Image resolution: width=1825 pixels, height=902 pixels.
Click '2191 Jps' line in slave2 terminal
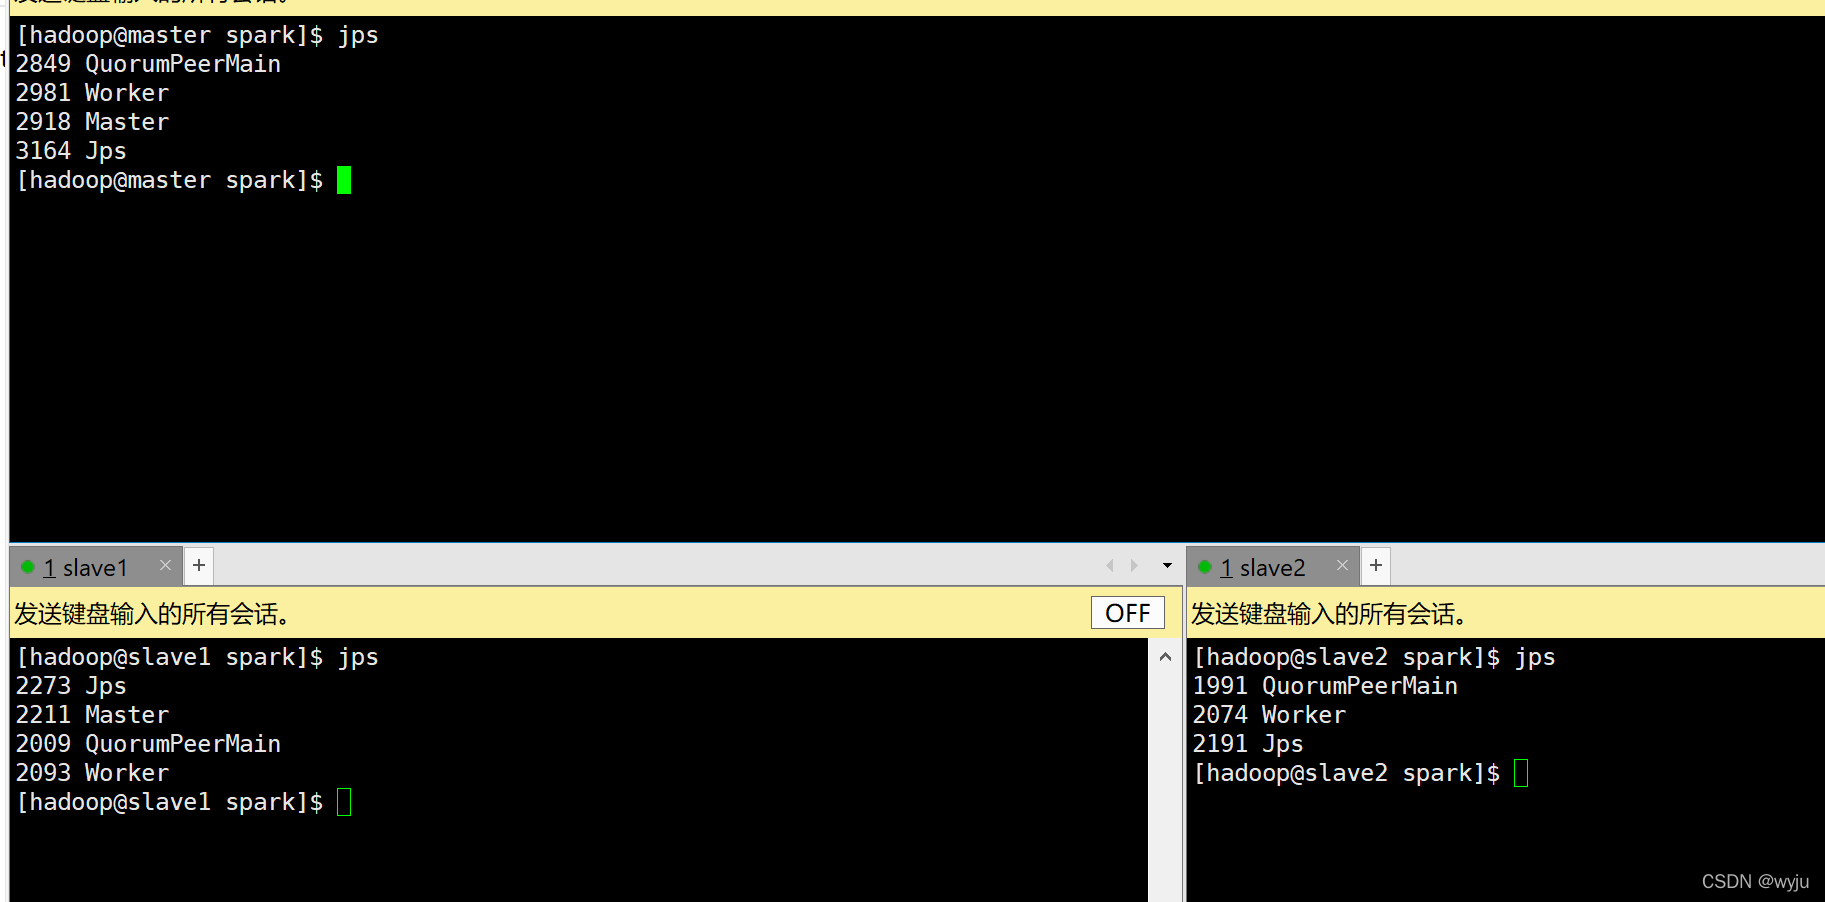pos(1248,744)
